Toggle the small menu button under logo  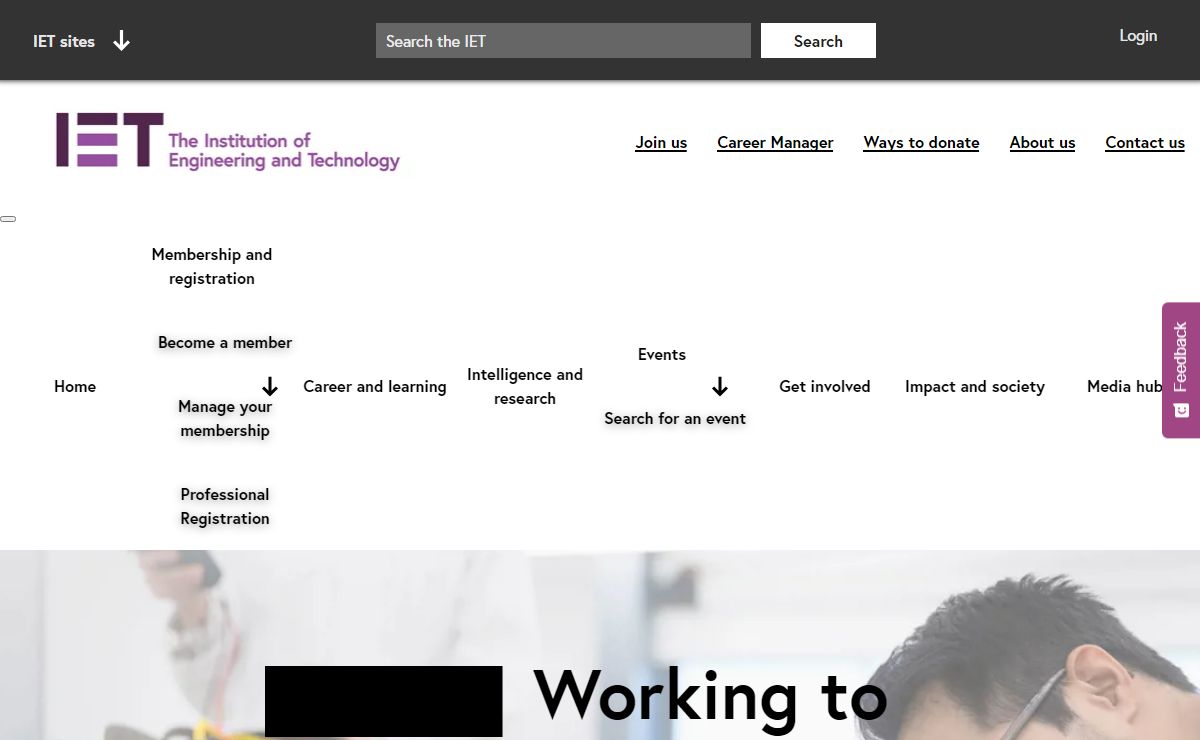pyautogui.click(x=8, y=218)
